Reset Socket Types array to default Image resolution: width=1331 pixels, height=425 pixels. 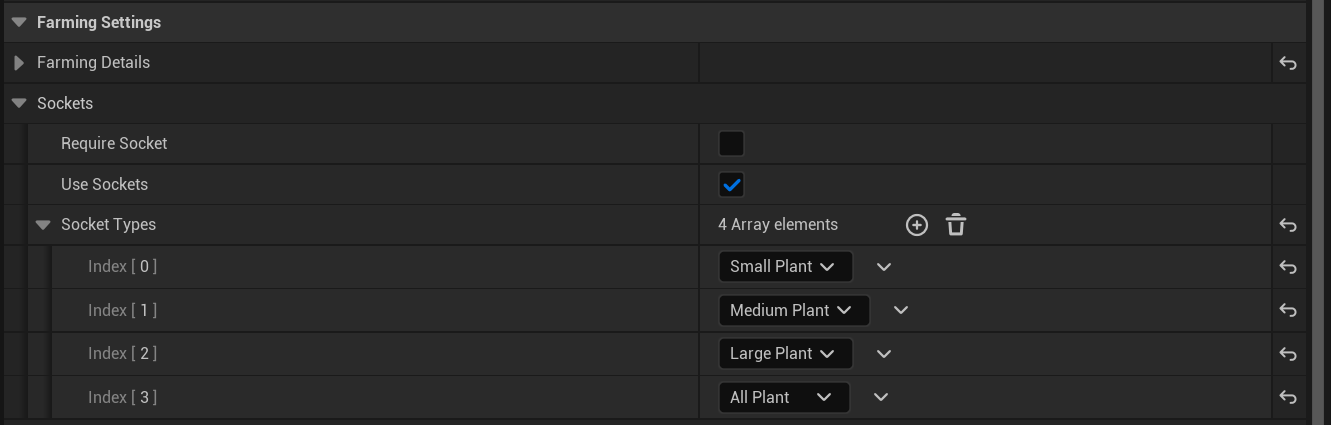pos(1288,225)
